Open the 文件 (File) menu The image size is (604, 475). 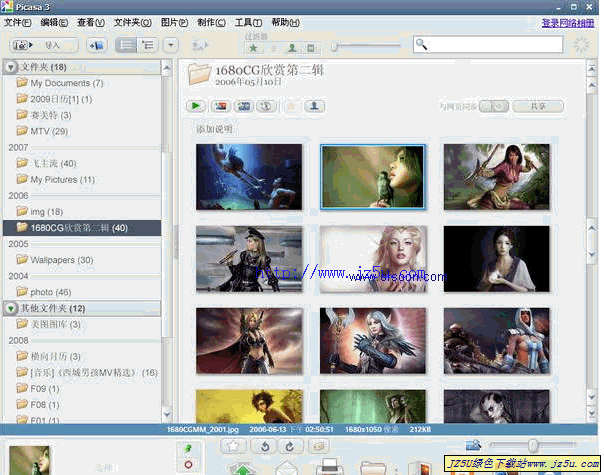(17, 23)
